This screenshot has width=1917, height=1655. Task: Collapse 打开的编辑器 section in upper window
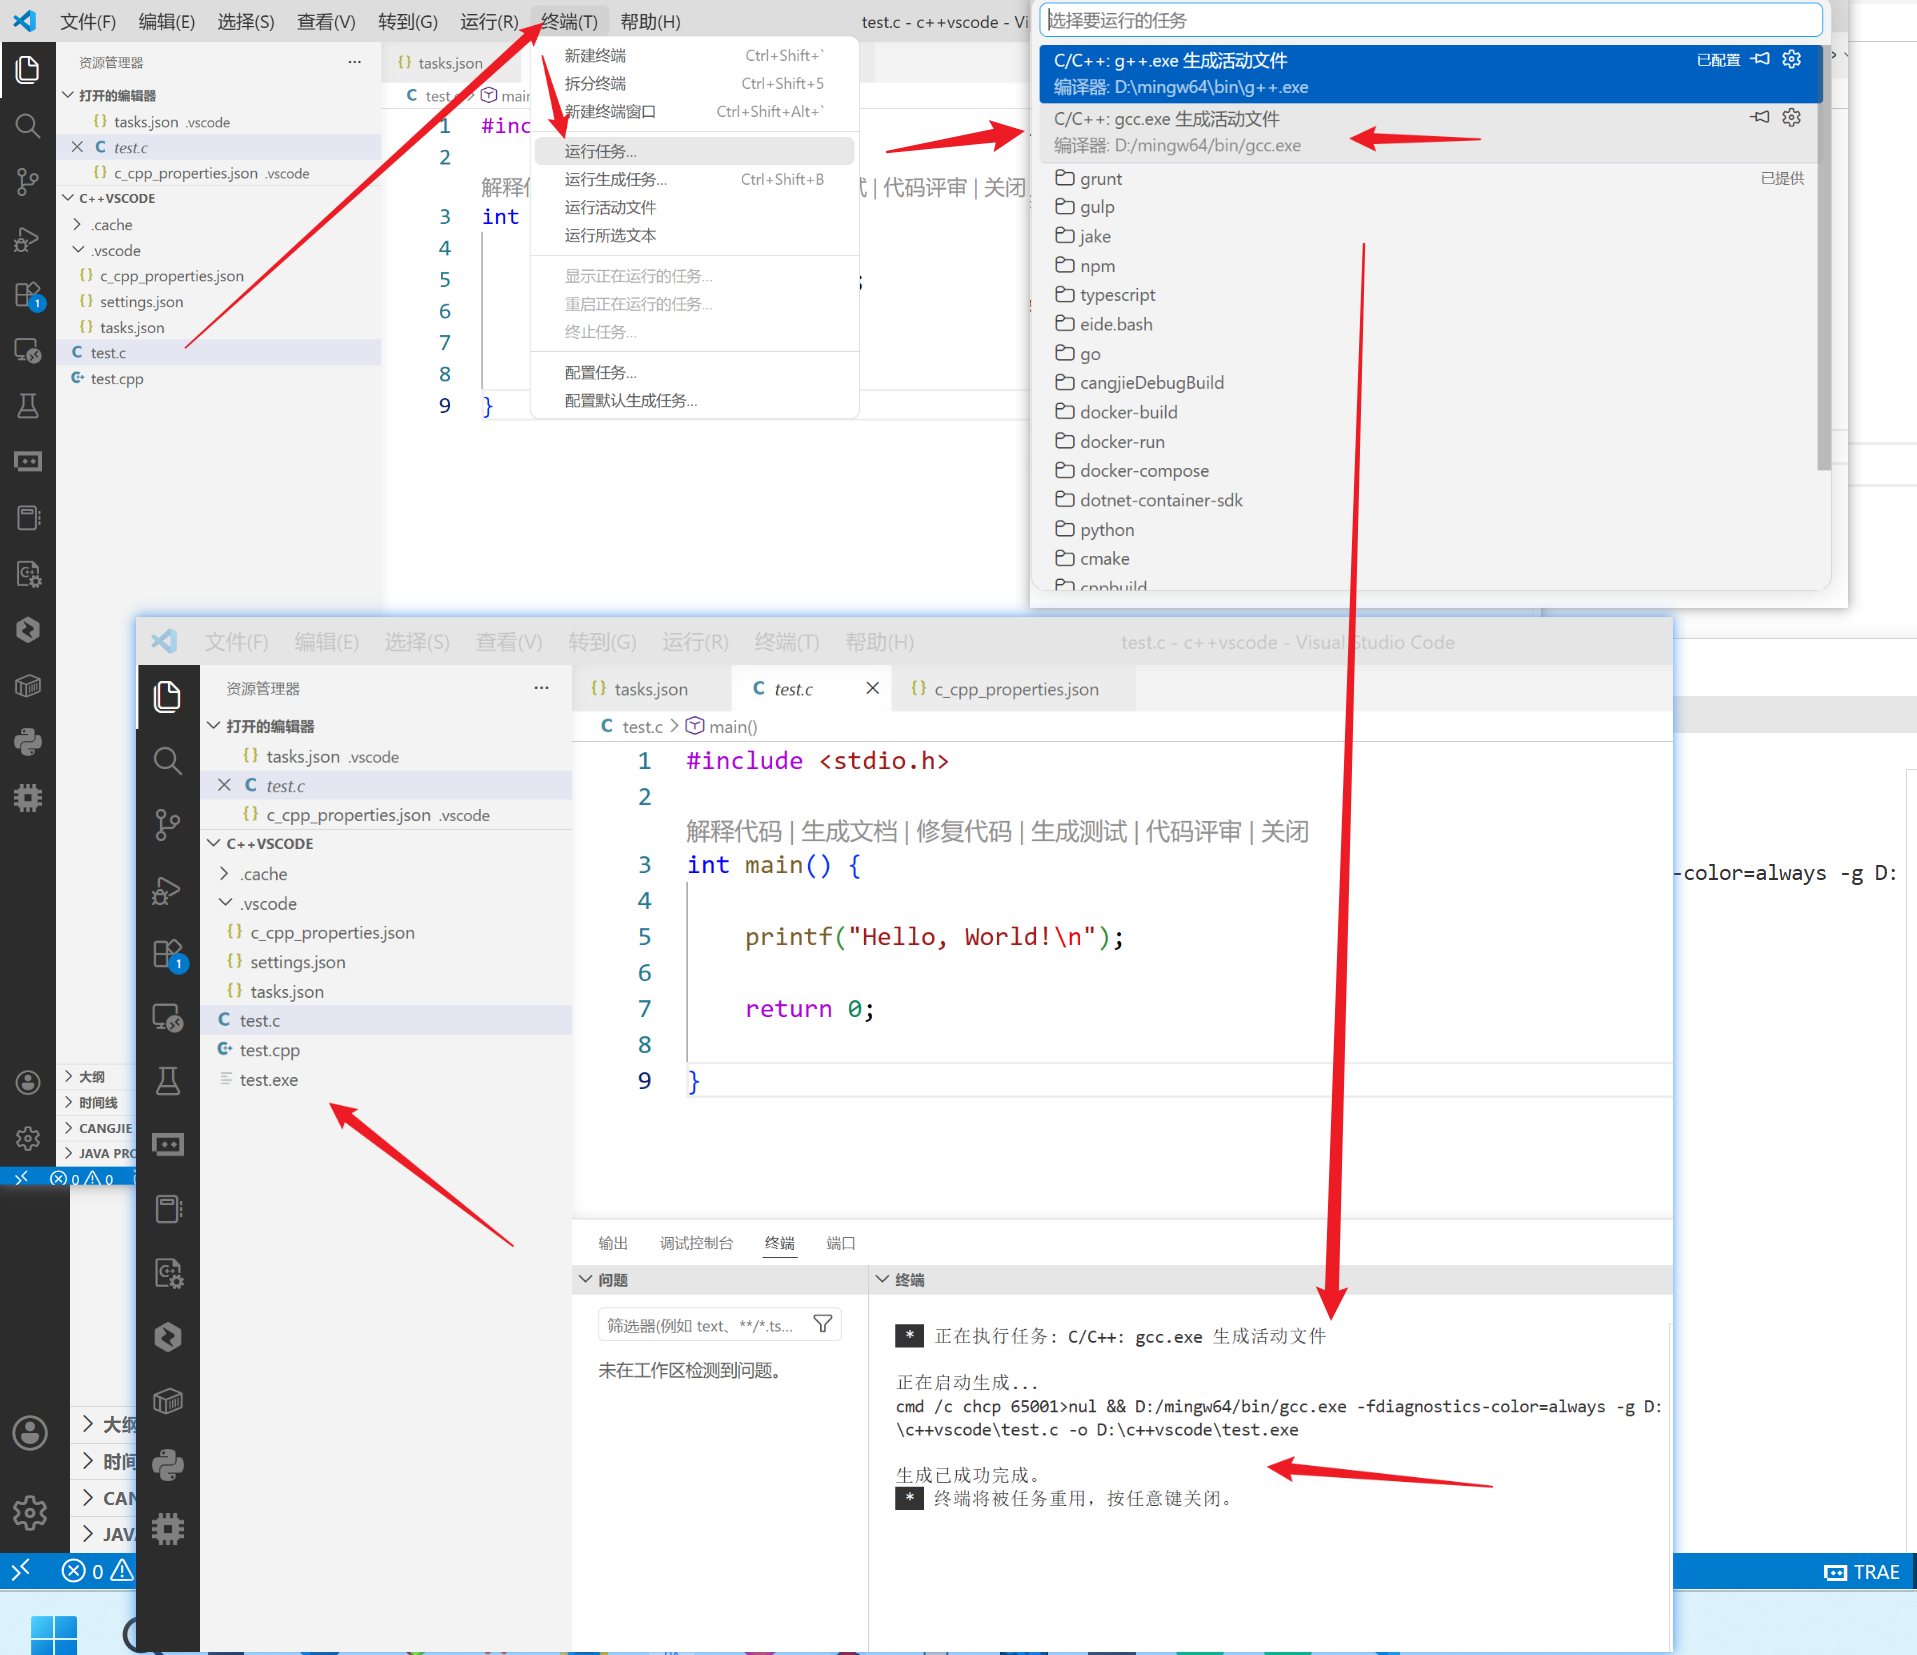[68, 95]
